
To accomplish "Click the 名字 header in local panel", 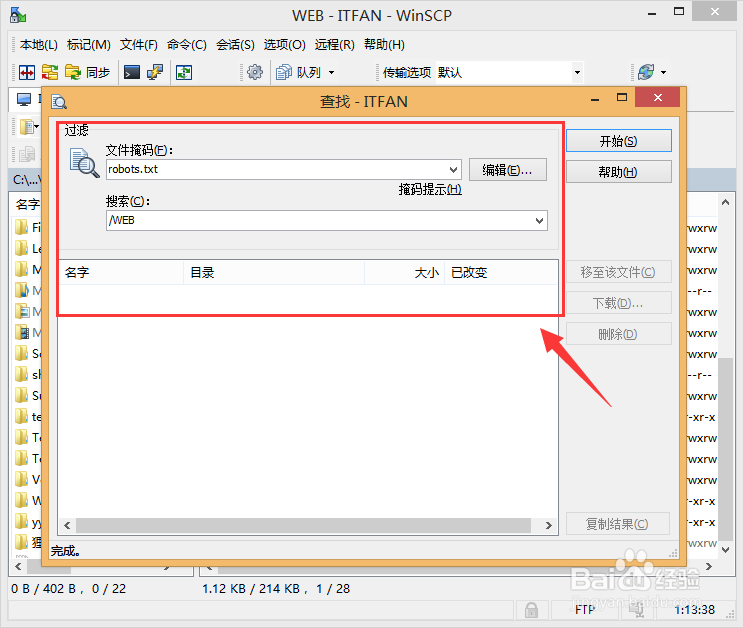I will coord(28,204).
